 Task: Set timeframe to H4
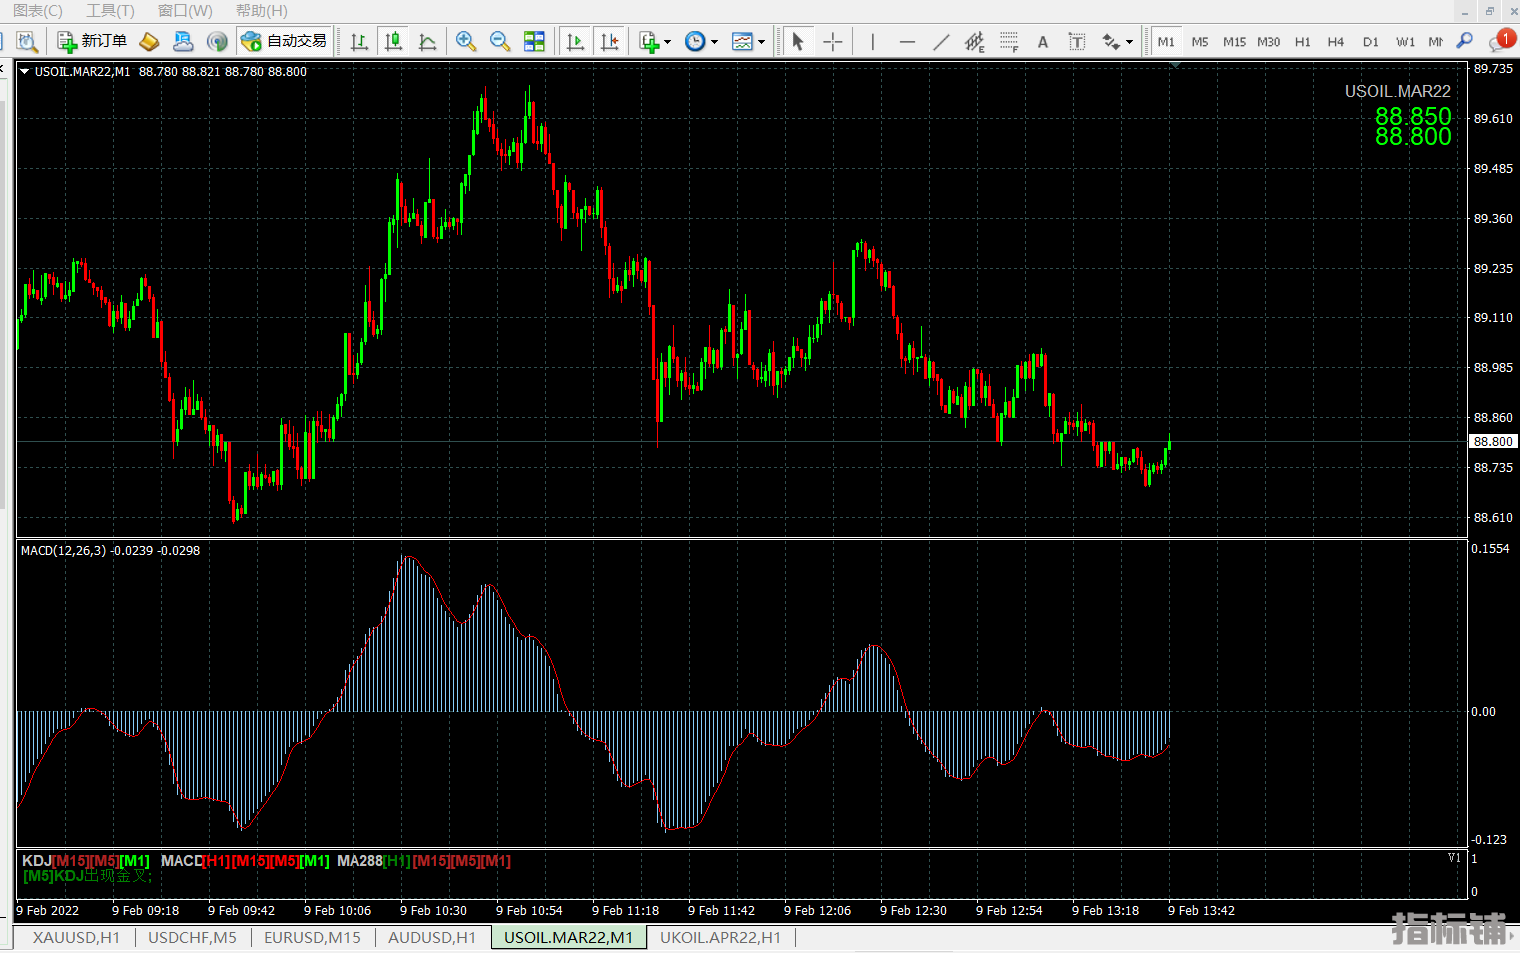[x=1335, y=42]
